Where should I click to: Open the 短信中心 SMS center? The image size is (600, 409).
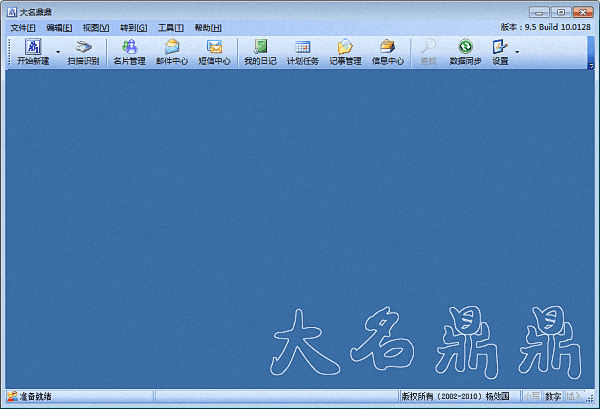click(214, 47)
